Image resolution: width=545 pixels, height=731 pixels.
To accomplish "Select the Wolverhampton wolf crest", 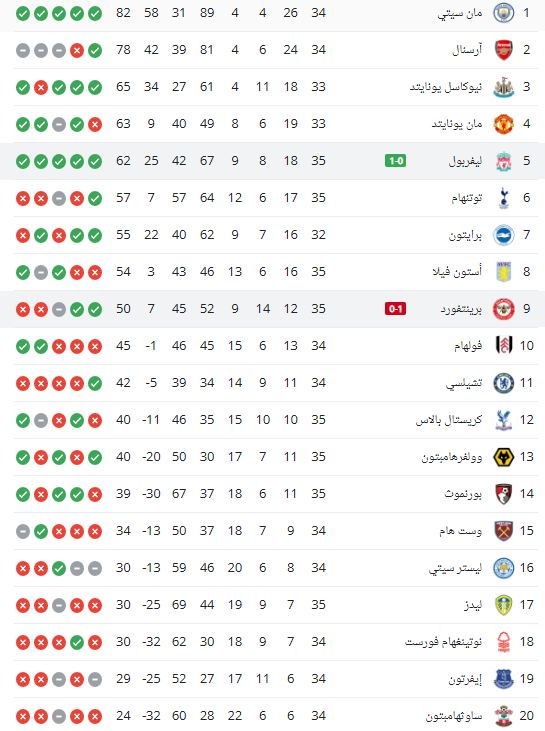I will (x=504, y=457).
